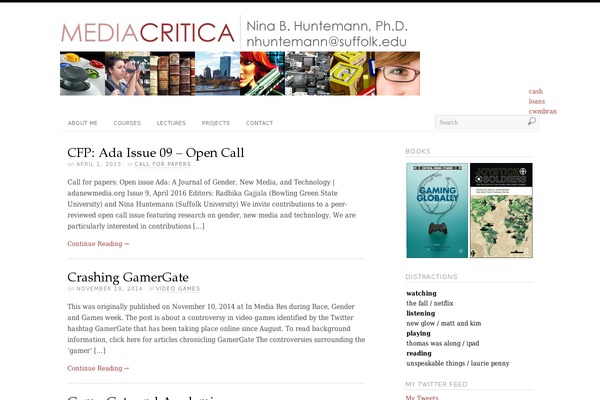600x400 pixels.
Task: Open the CONTACT page
Action: click(x=259, y=123)
